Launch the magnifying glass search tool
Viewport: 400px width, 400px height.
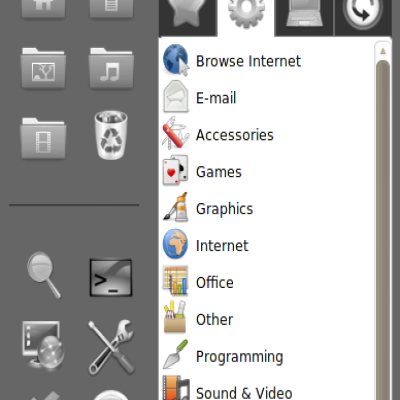point(43,275)
